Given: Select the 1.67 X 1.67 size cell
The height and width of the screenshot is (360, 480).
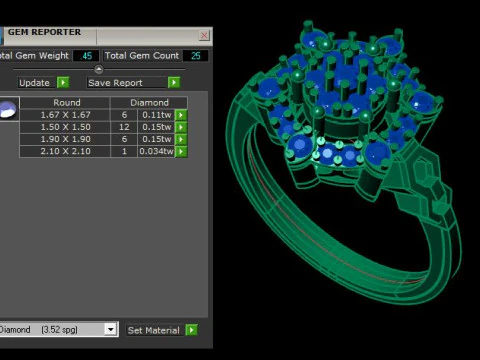Looking at the screenshot, I should [65, 115].
